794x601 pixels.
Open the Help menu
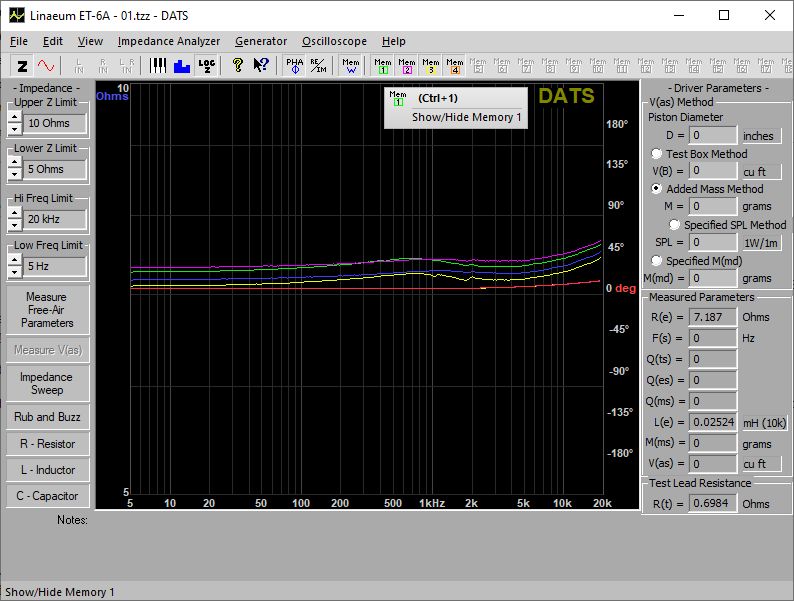pos(393,41)
